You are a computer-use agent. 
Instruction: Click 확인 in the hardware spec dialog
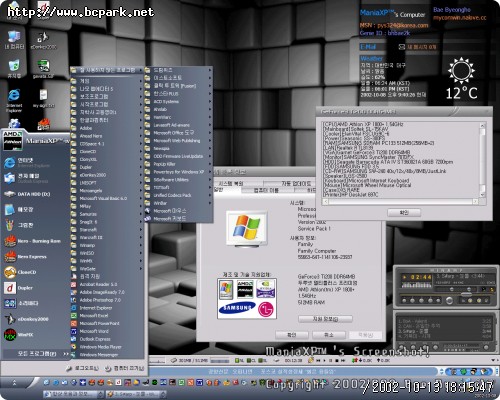[404, 212]
